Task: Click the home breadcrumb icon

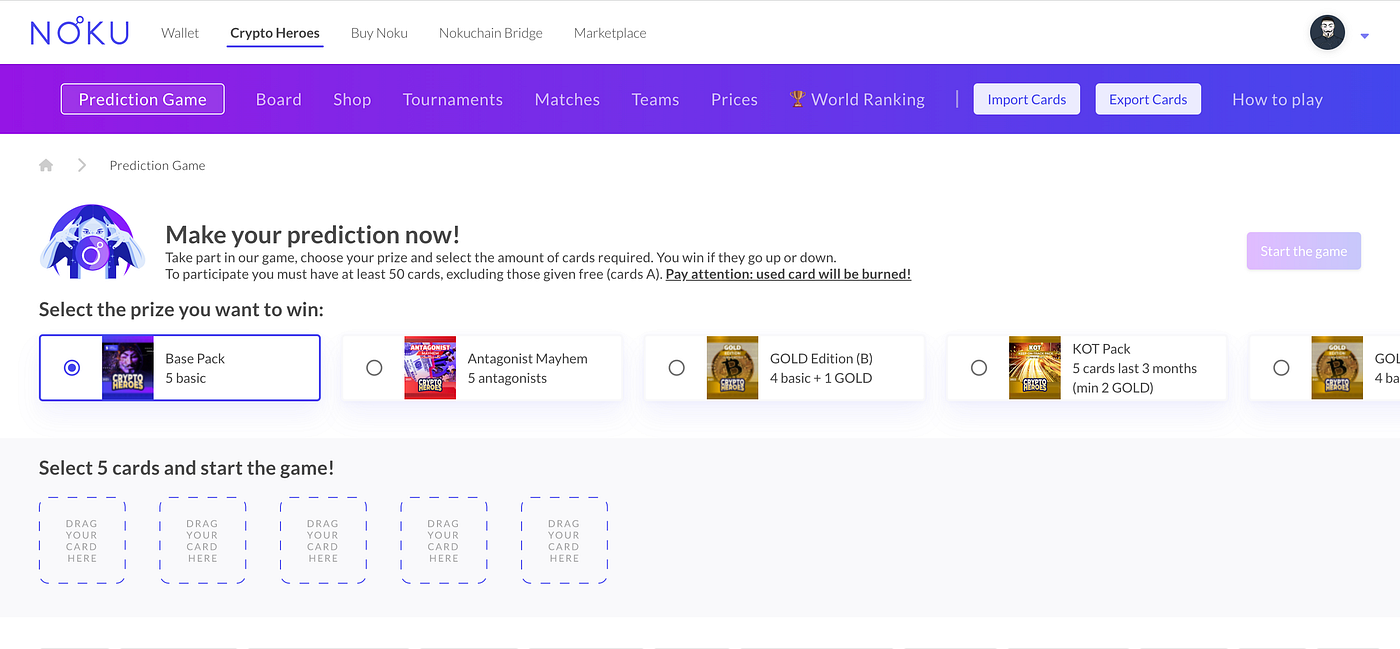Action: pyautogui.click(x=46, y=165)
